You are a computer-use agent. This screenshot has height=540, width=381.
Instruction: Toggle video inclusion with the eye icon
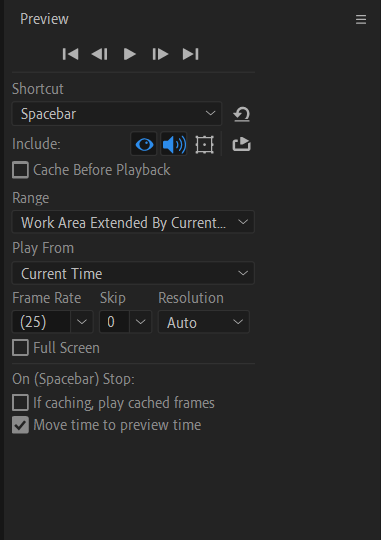tap(144, 144)
